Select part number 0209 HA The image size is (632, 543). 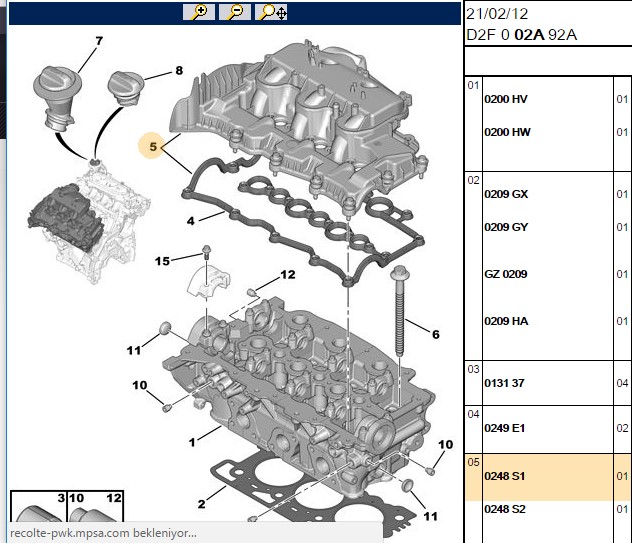coord(506,321)
